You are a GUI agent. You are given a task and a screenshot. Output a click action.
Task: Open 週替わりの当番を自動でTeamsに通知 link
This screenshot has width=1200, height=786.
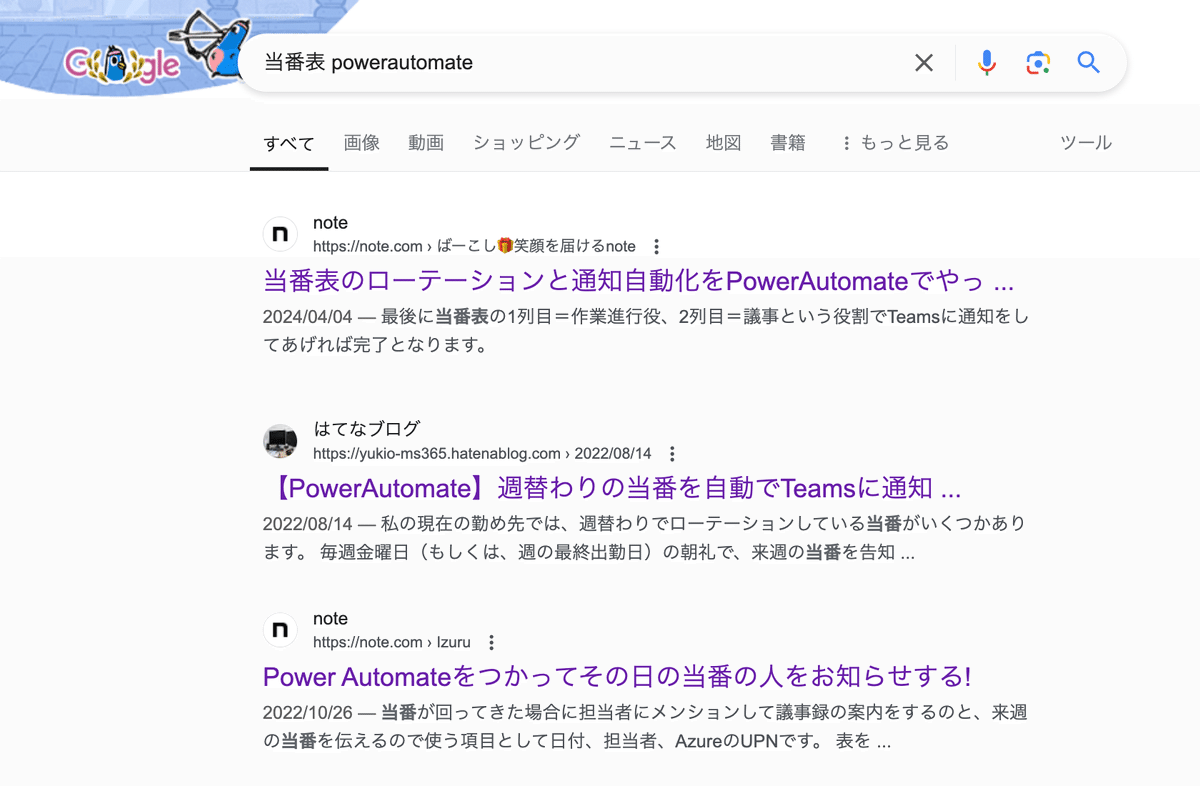616,488
